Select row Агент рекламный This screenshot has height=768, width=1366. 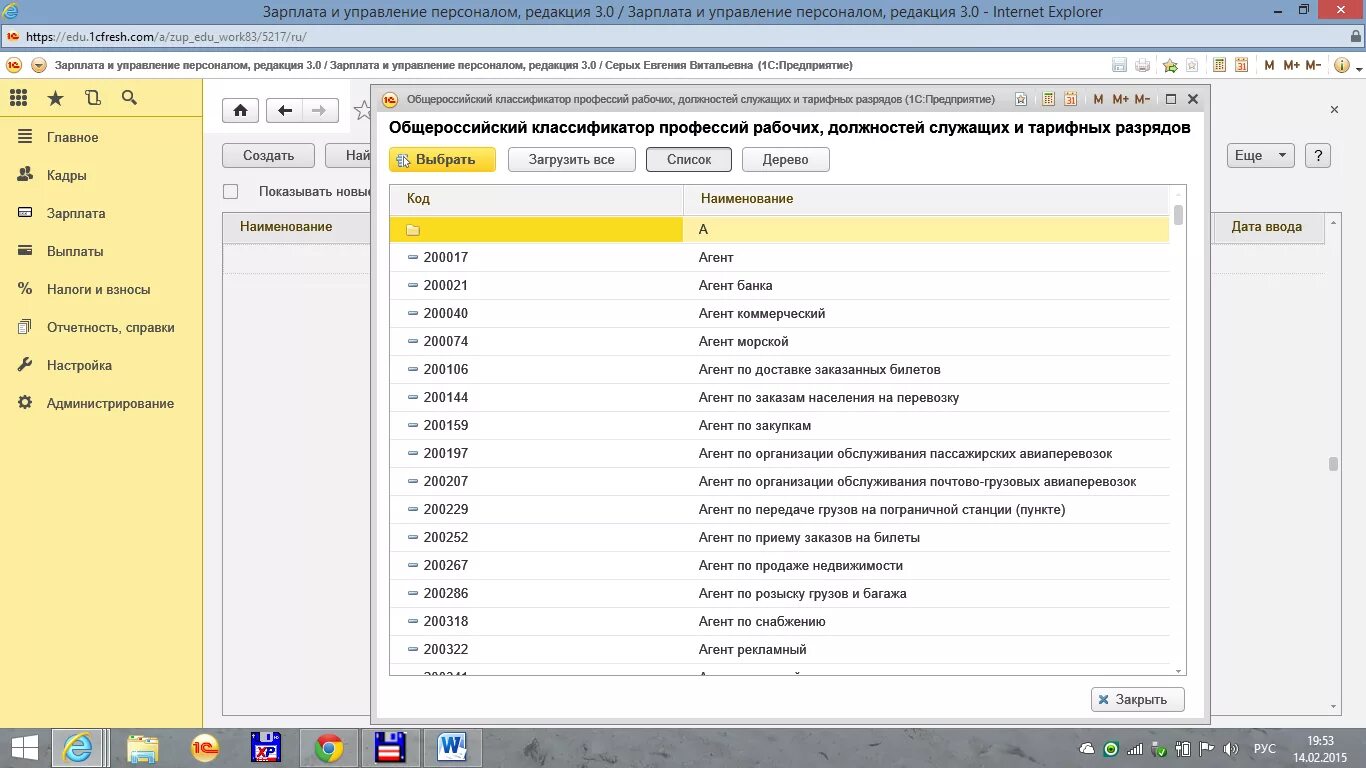tap(779, 649)
